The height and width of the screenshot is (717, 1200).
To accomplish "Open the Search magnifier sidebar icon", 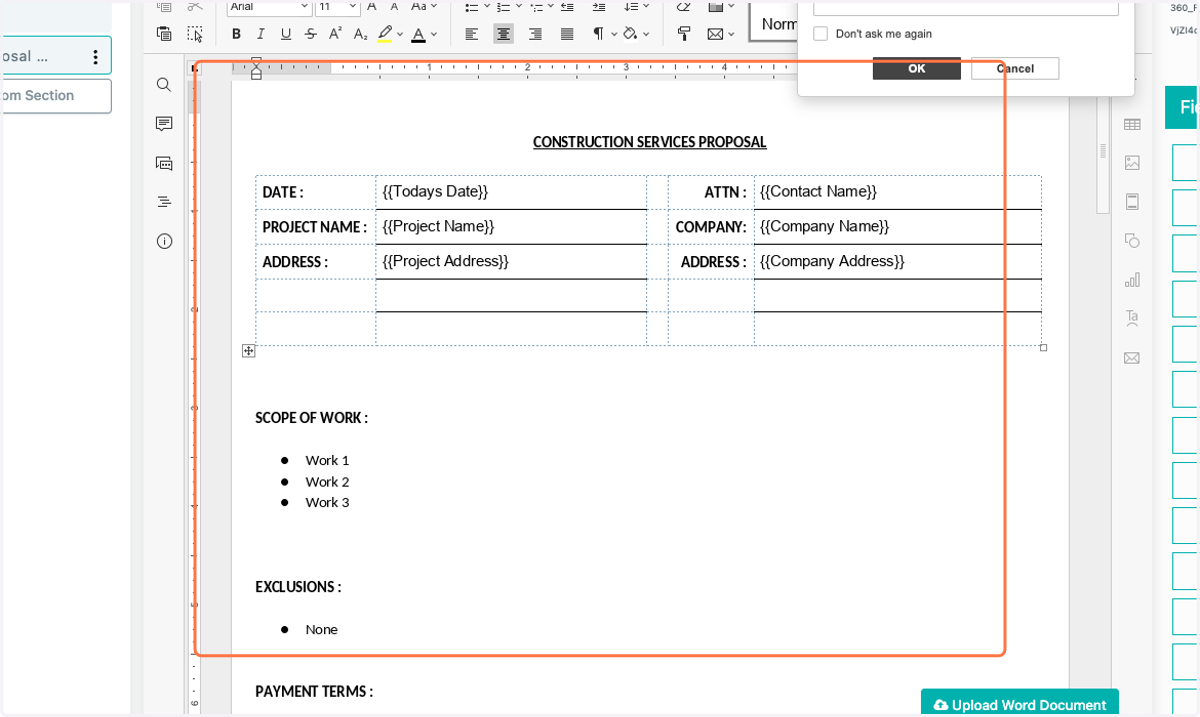I will tap(164, 85).
